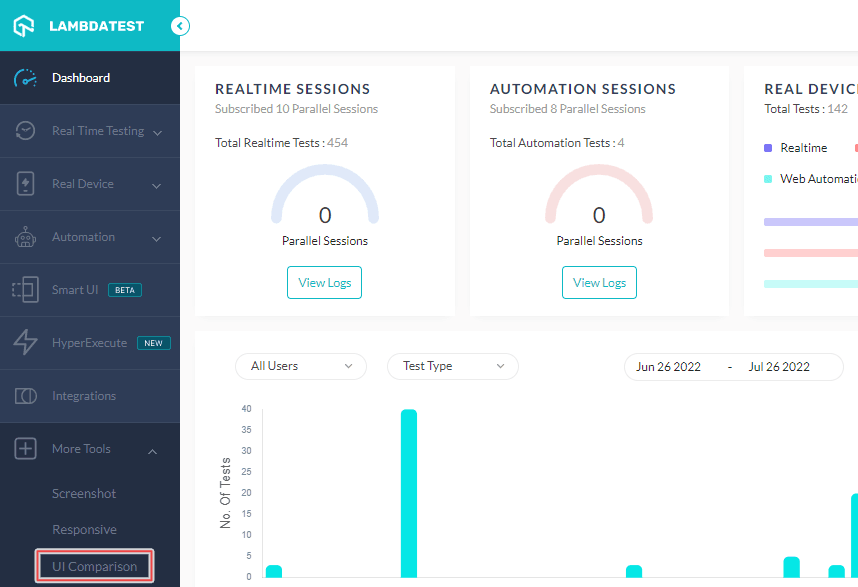This screenshot has height=587, width=858.
Task: Collapse the left navigation sidebar
Action: pyautogui.click(x=180, y=26)
